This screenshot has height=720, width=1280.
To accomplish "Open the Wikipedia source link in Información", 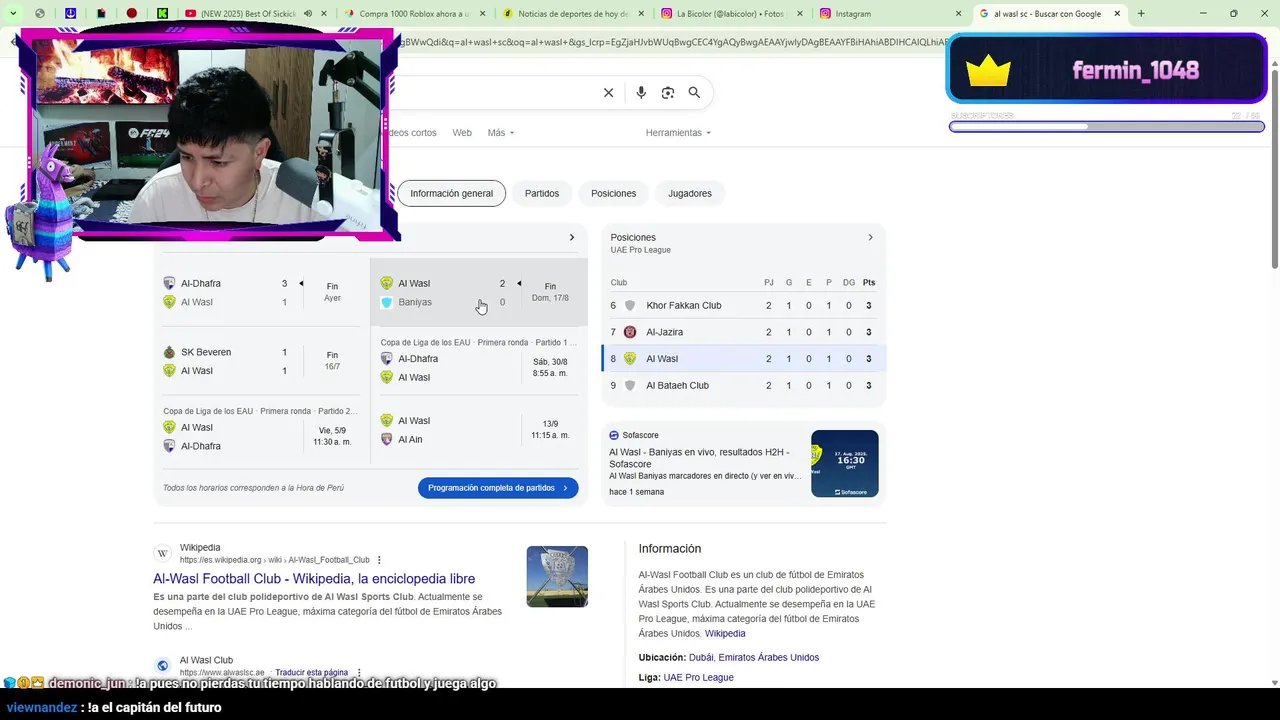I will (725, 634).
